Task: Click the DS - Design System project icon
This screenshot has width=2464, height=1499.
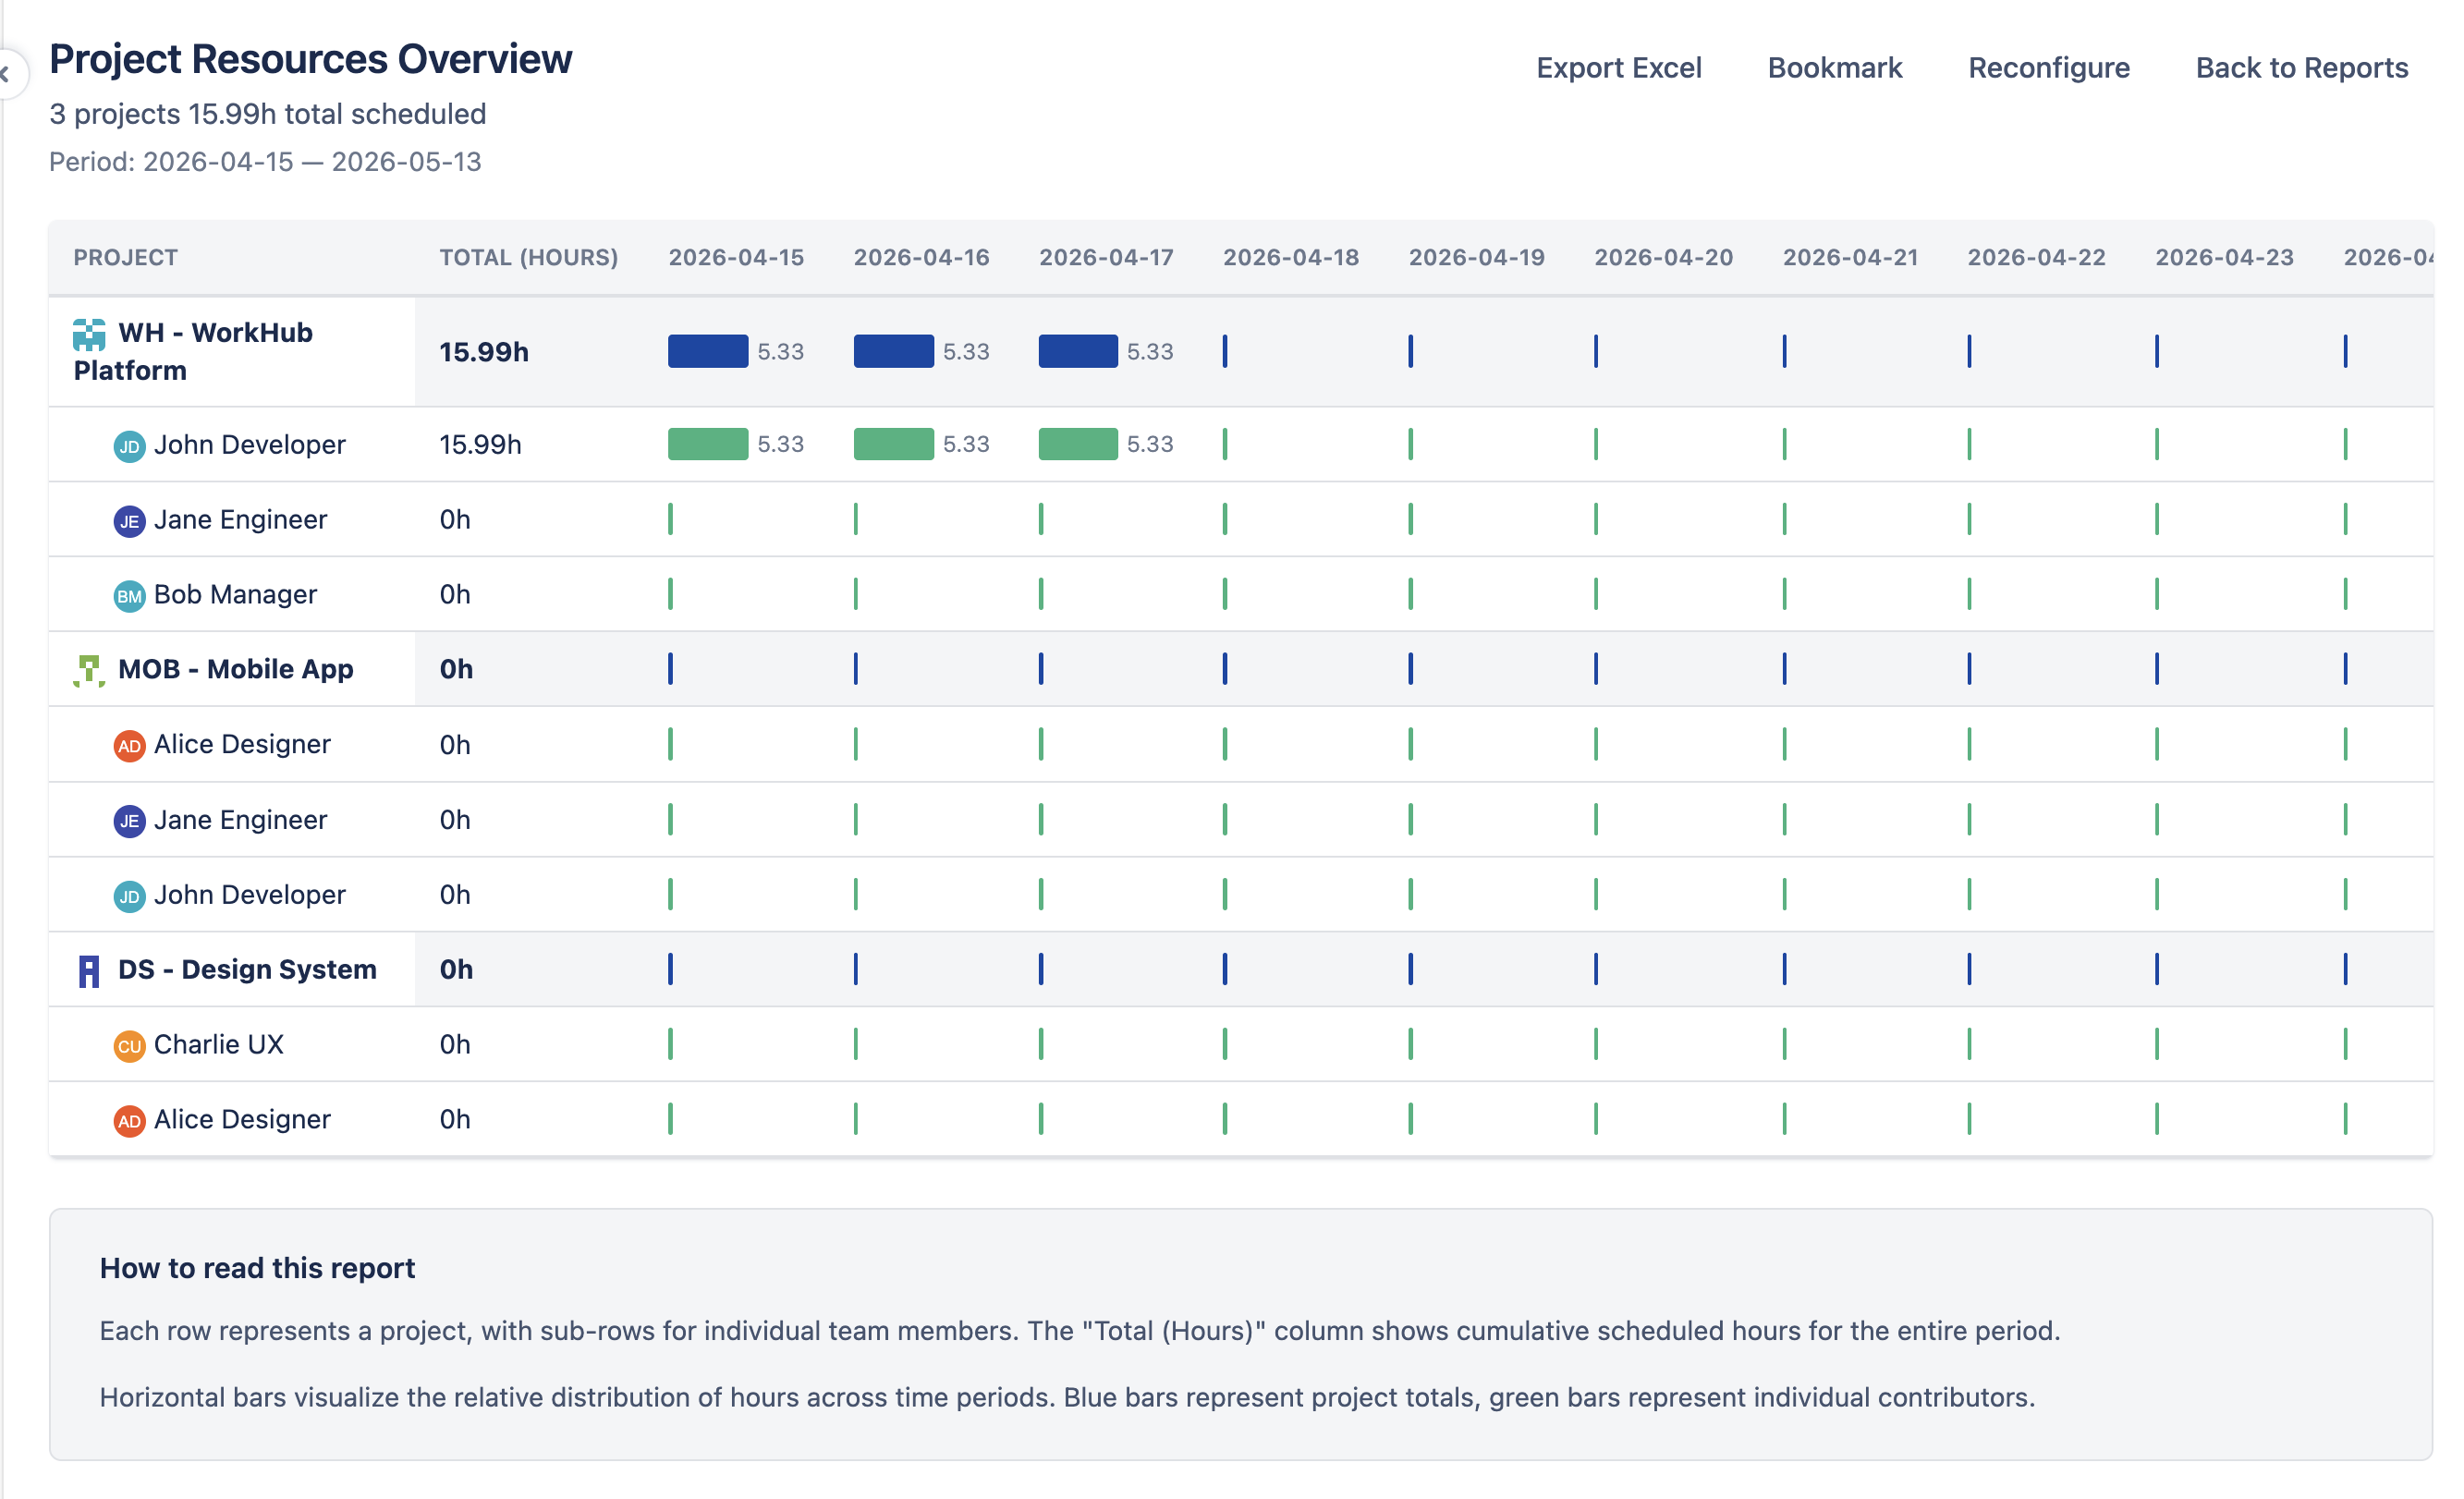Action: [x=88, y=969]
